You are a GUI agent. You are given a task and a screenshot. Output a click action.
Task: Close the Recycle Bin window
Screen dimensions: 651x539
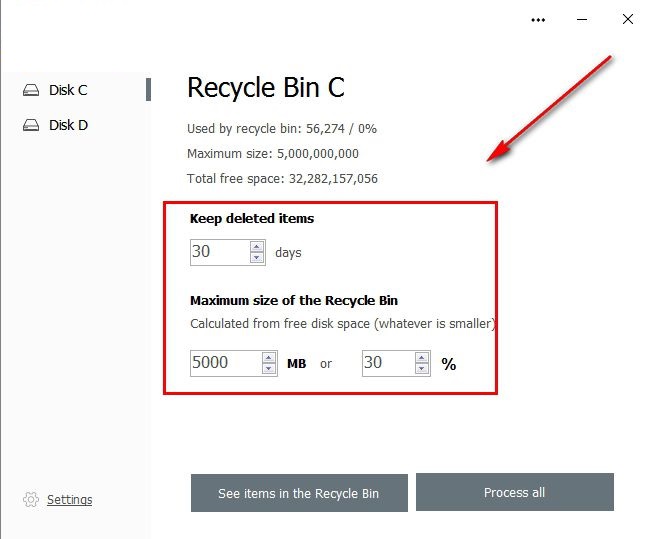[628, 19]
